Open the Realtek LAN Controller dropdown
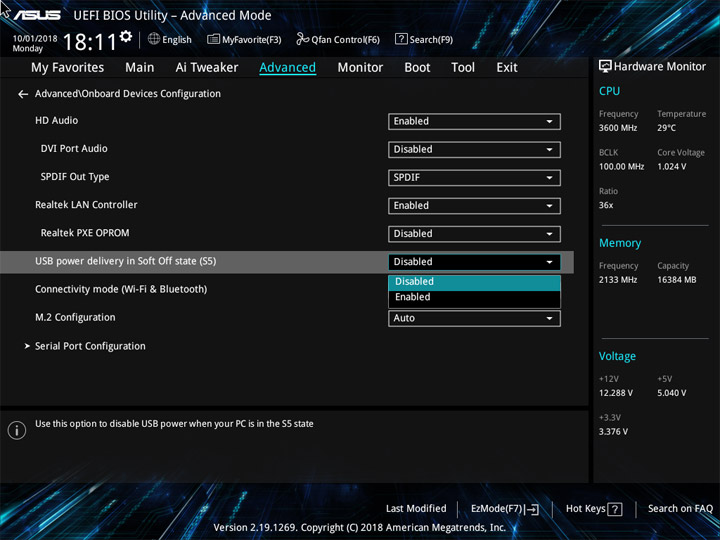 pos(474,206)
